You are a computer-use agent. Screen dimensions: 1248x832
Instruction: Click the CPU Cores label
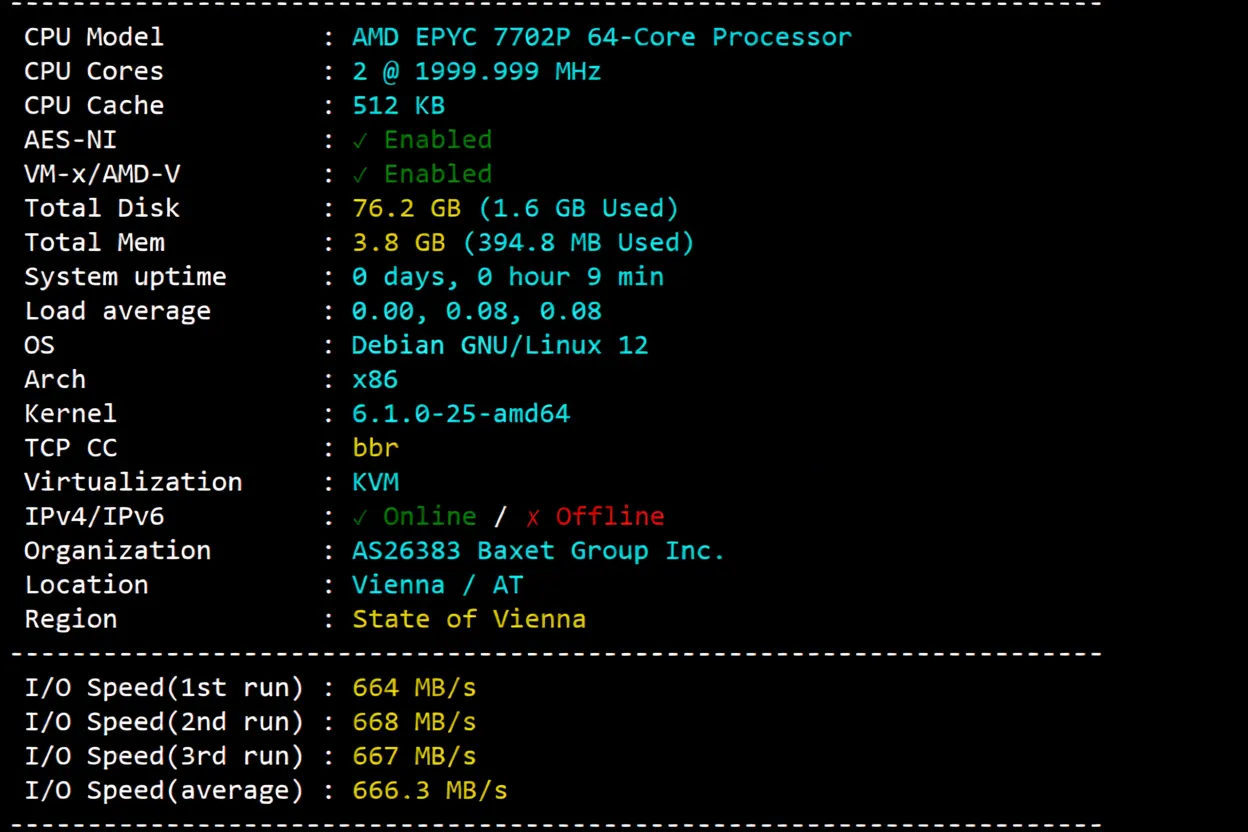94,71
